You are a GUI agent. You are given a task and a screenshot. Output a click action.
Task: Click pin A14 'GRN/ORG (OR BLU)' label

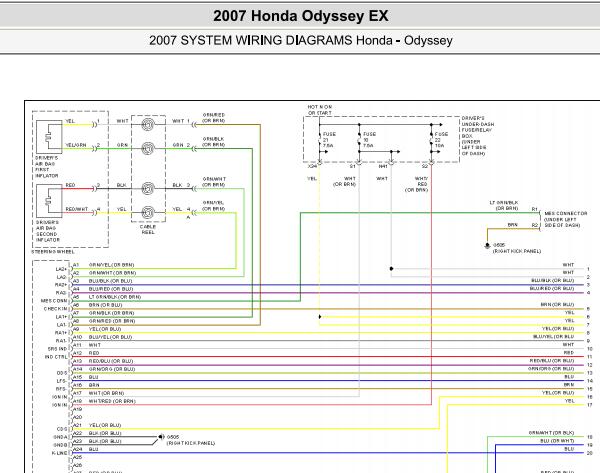(x=112, y=369)
